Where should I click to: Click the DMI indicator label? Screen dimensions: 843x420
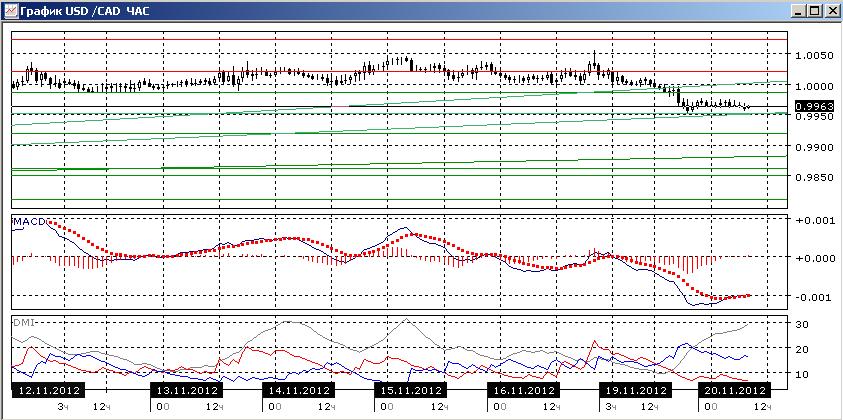click(23, 322)
